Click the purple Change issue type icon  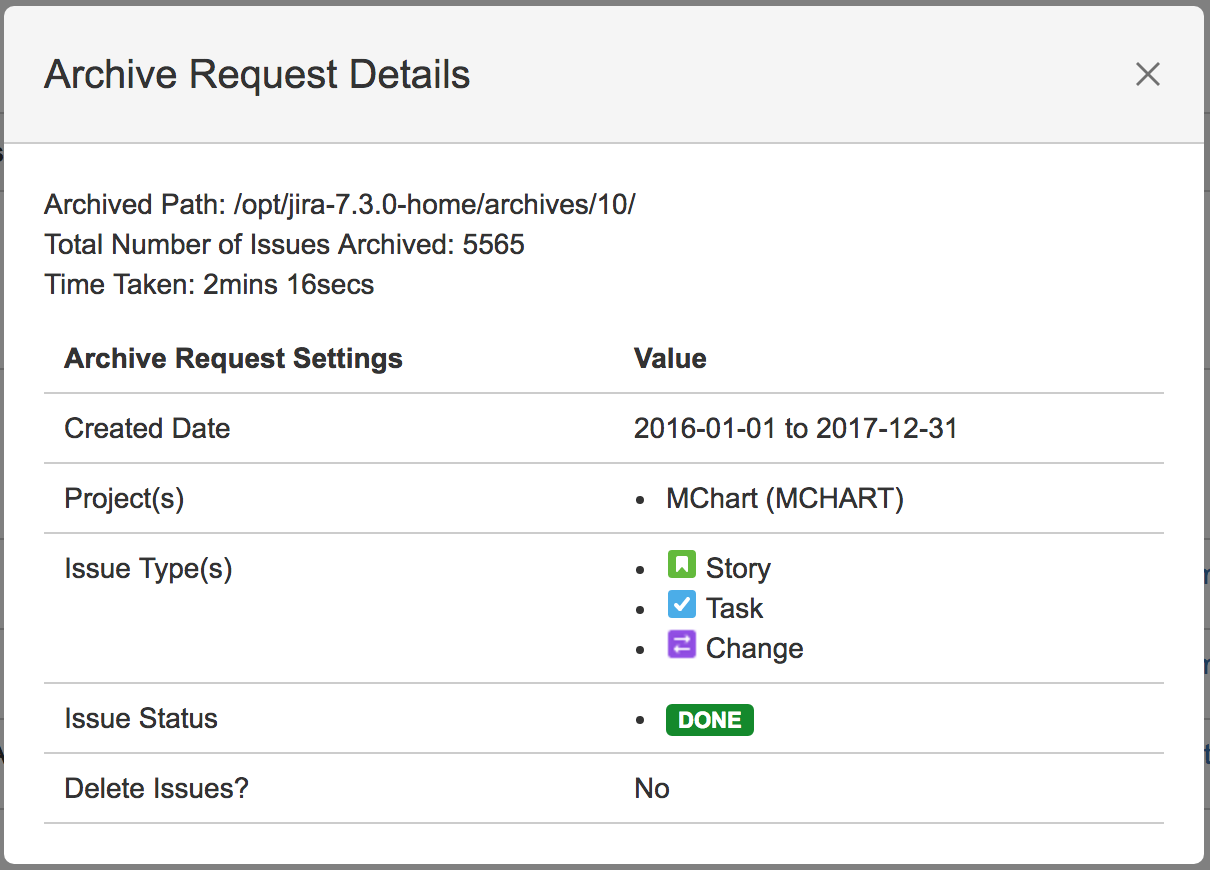click(x=681, y=645)
